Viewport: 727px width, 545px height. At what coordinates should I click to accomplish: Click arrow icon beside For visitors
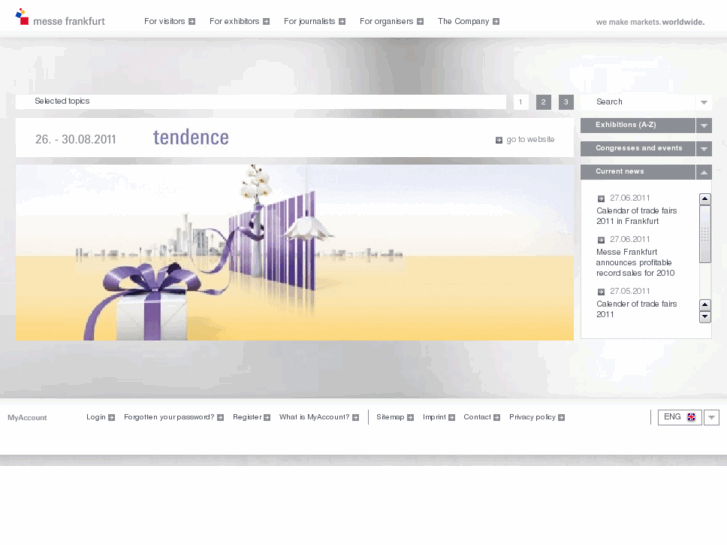192,21
